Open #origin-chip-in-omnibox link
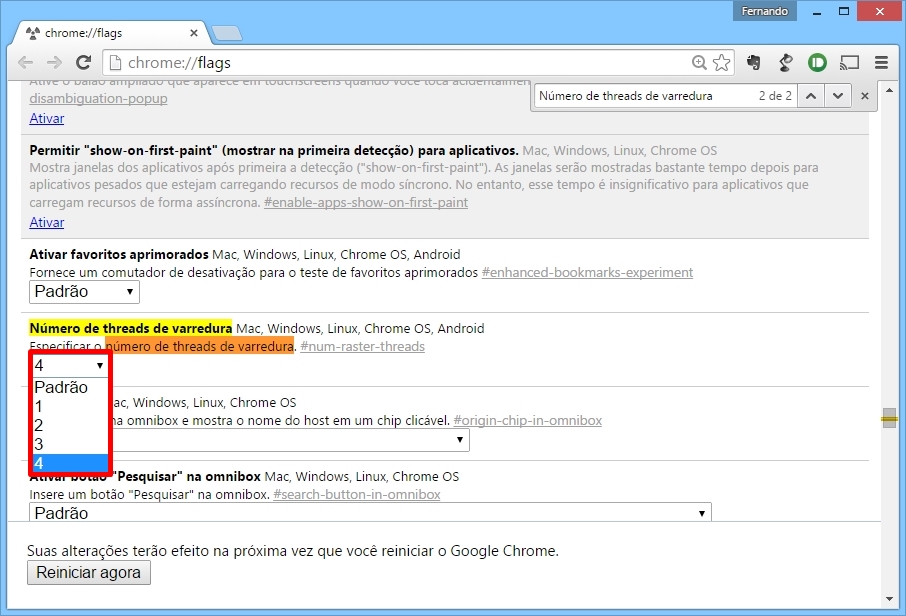The width and height of the screenshot is (906, 616). click(x=528, y=420)
